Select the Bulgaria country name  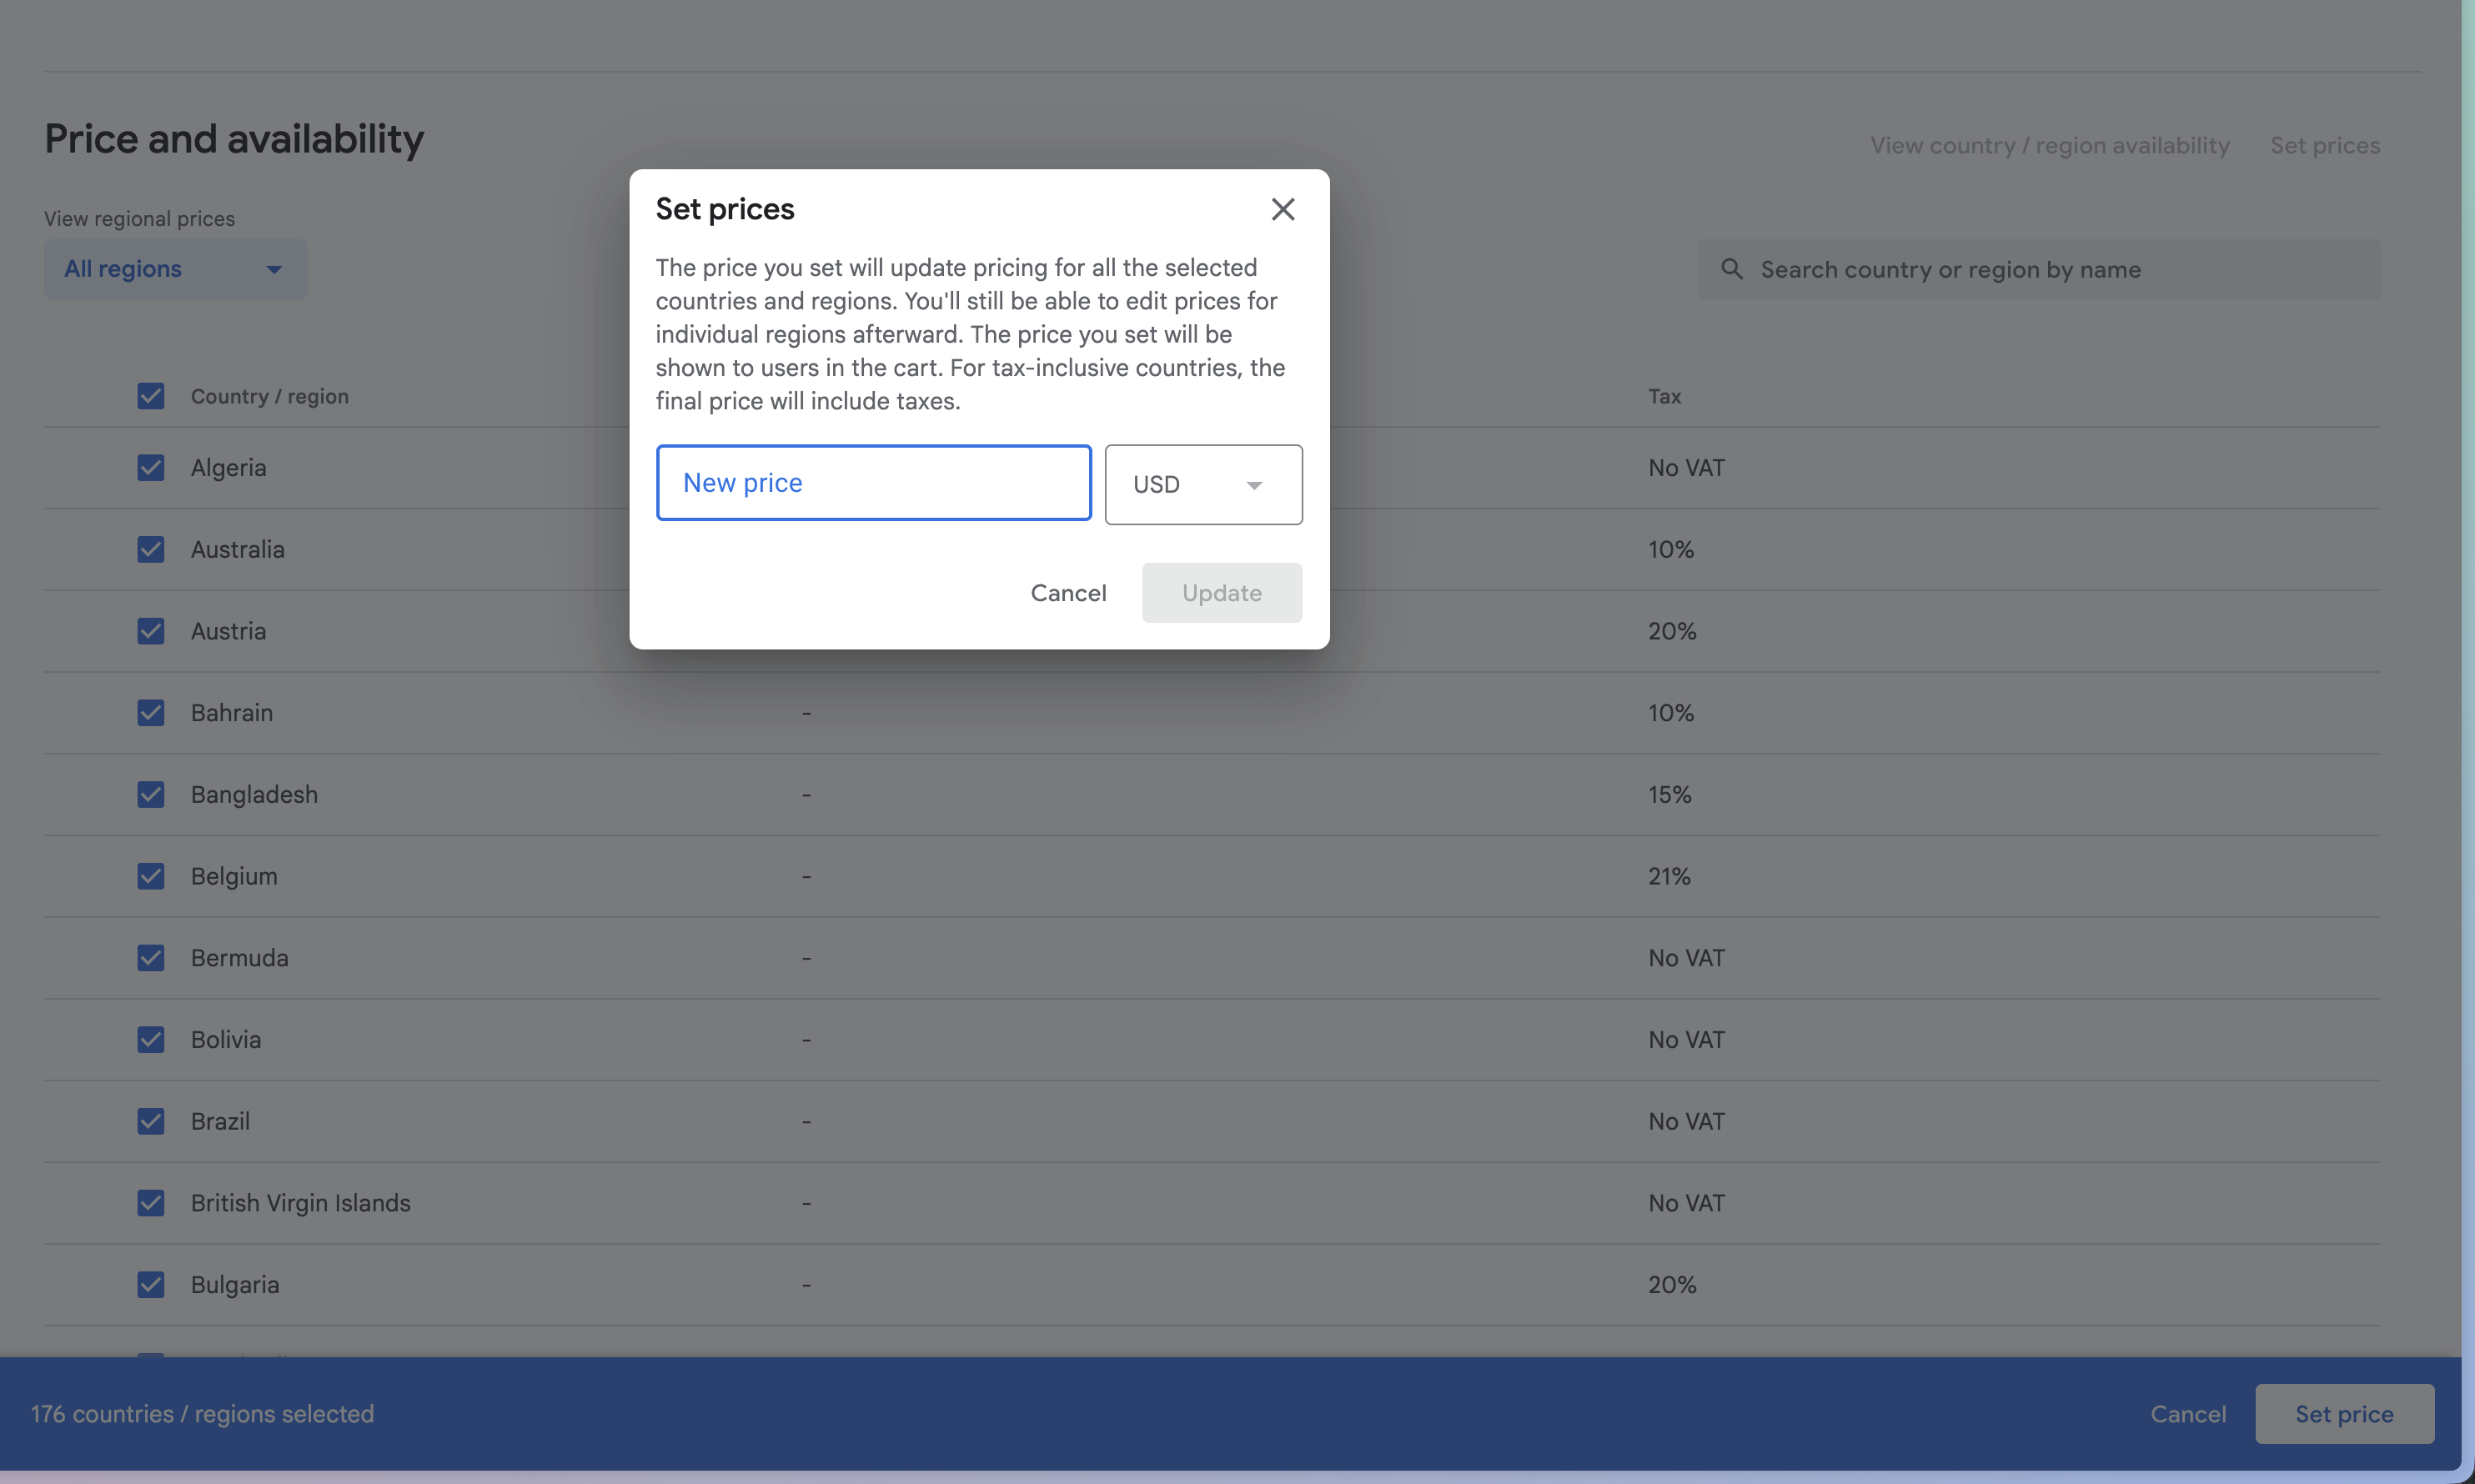pos(236,1285)
